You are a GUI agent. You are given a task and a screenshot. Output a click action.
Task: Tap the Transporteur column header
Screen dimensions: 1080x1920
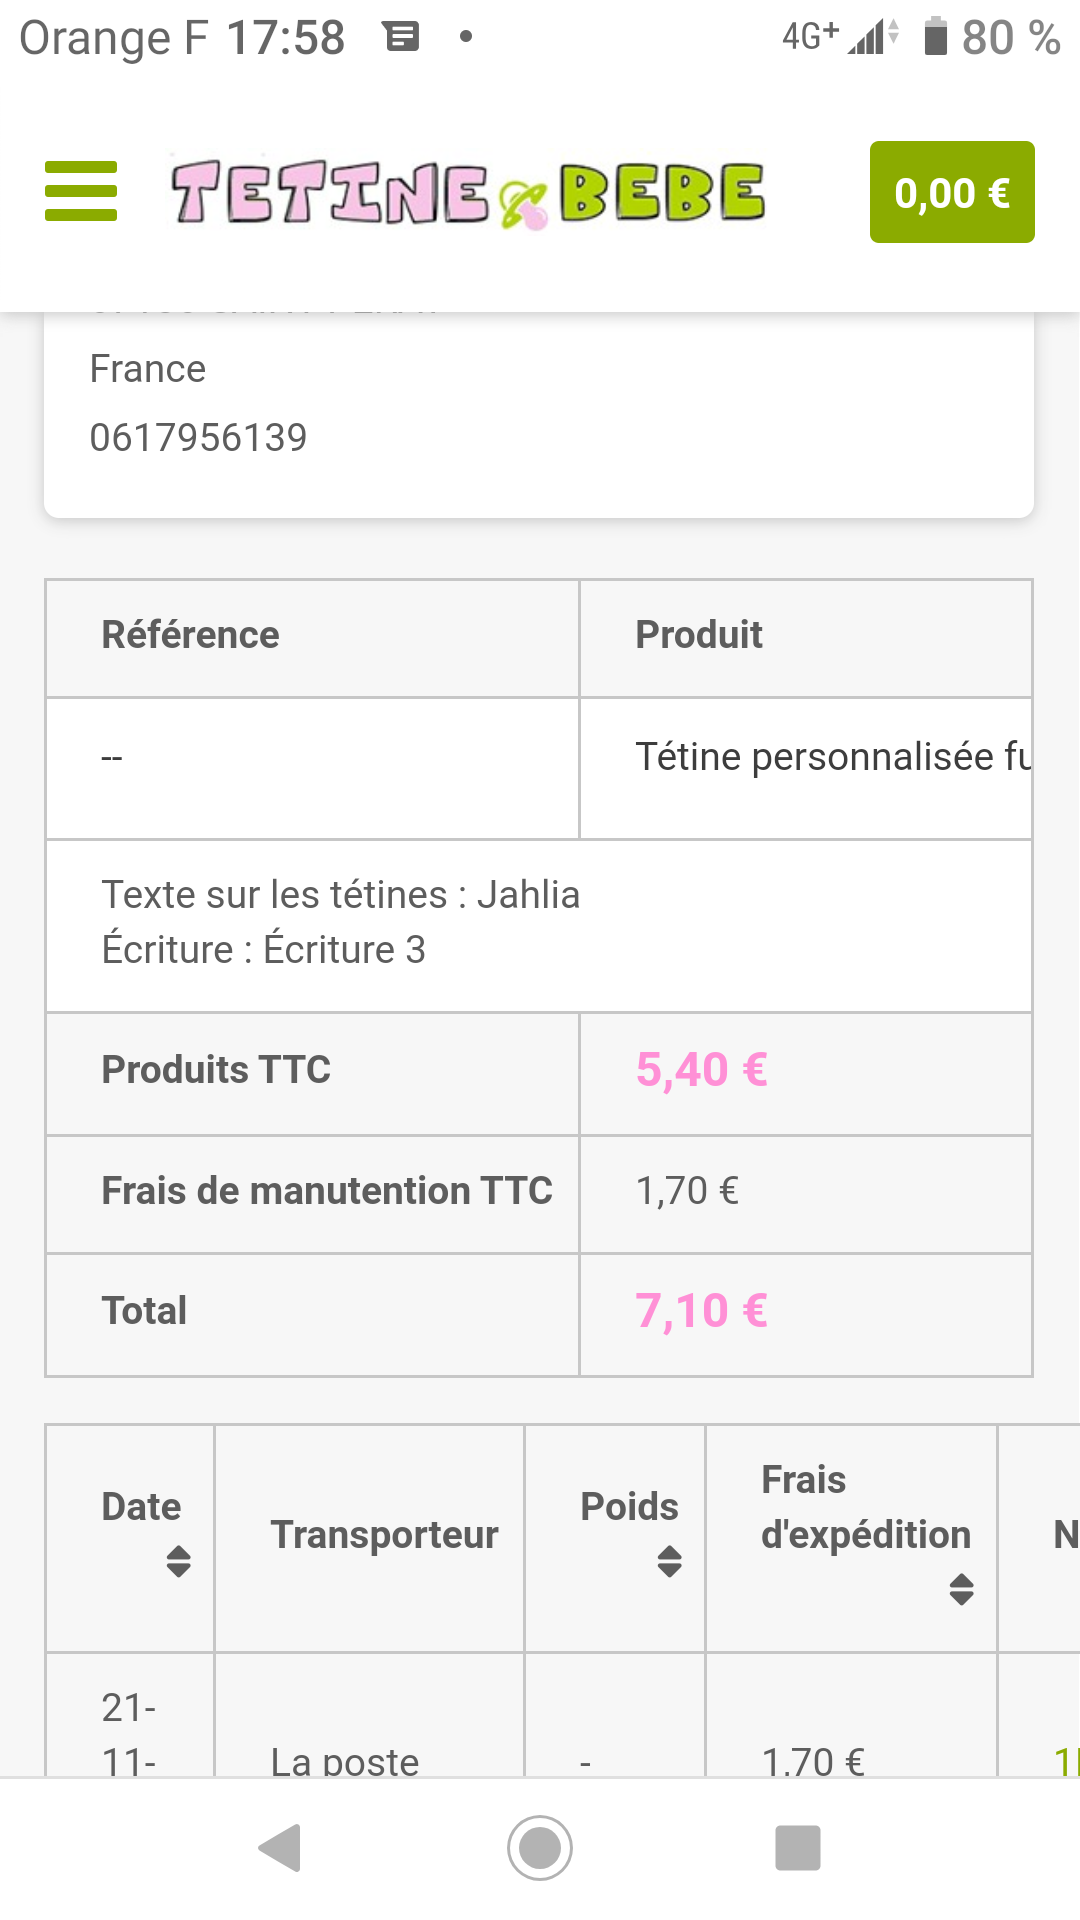click(384, 1535)
